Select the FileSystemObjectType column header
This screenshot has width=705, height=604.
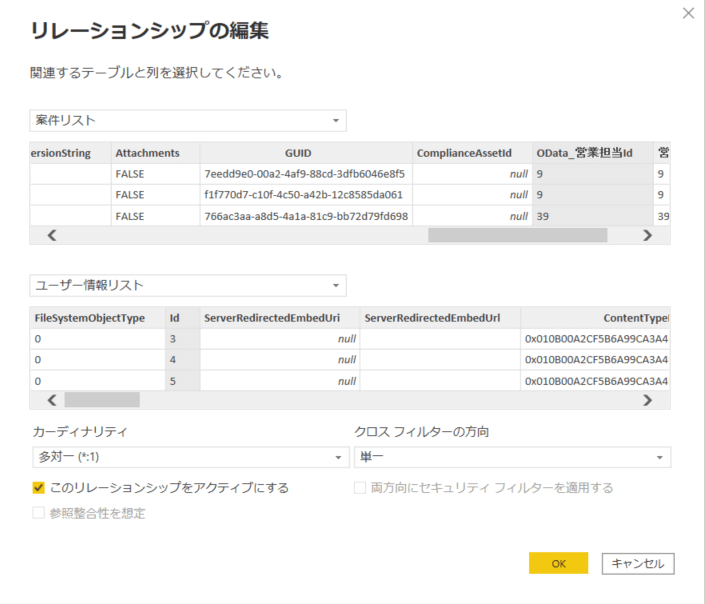tap(97, 318)
